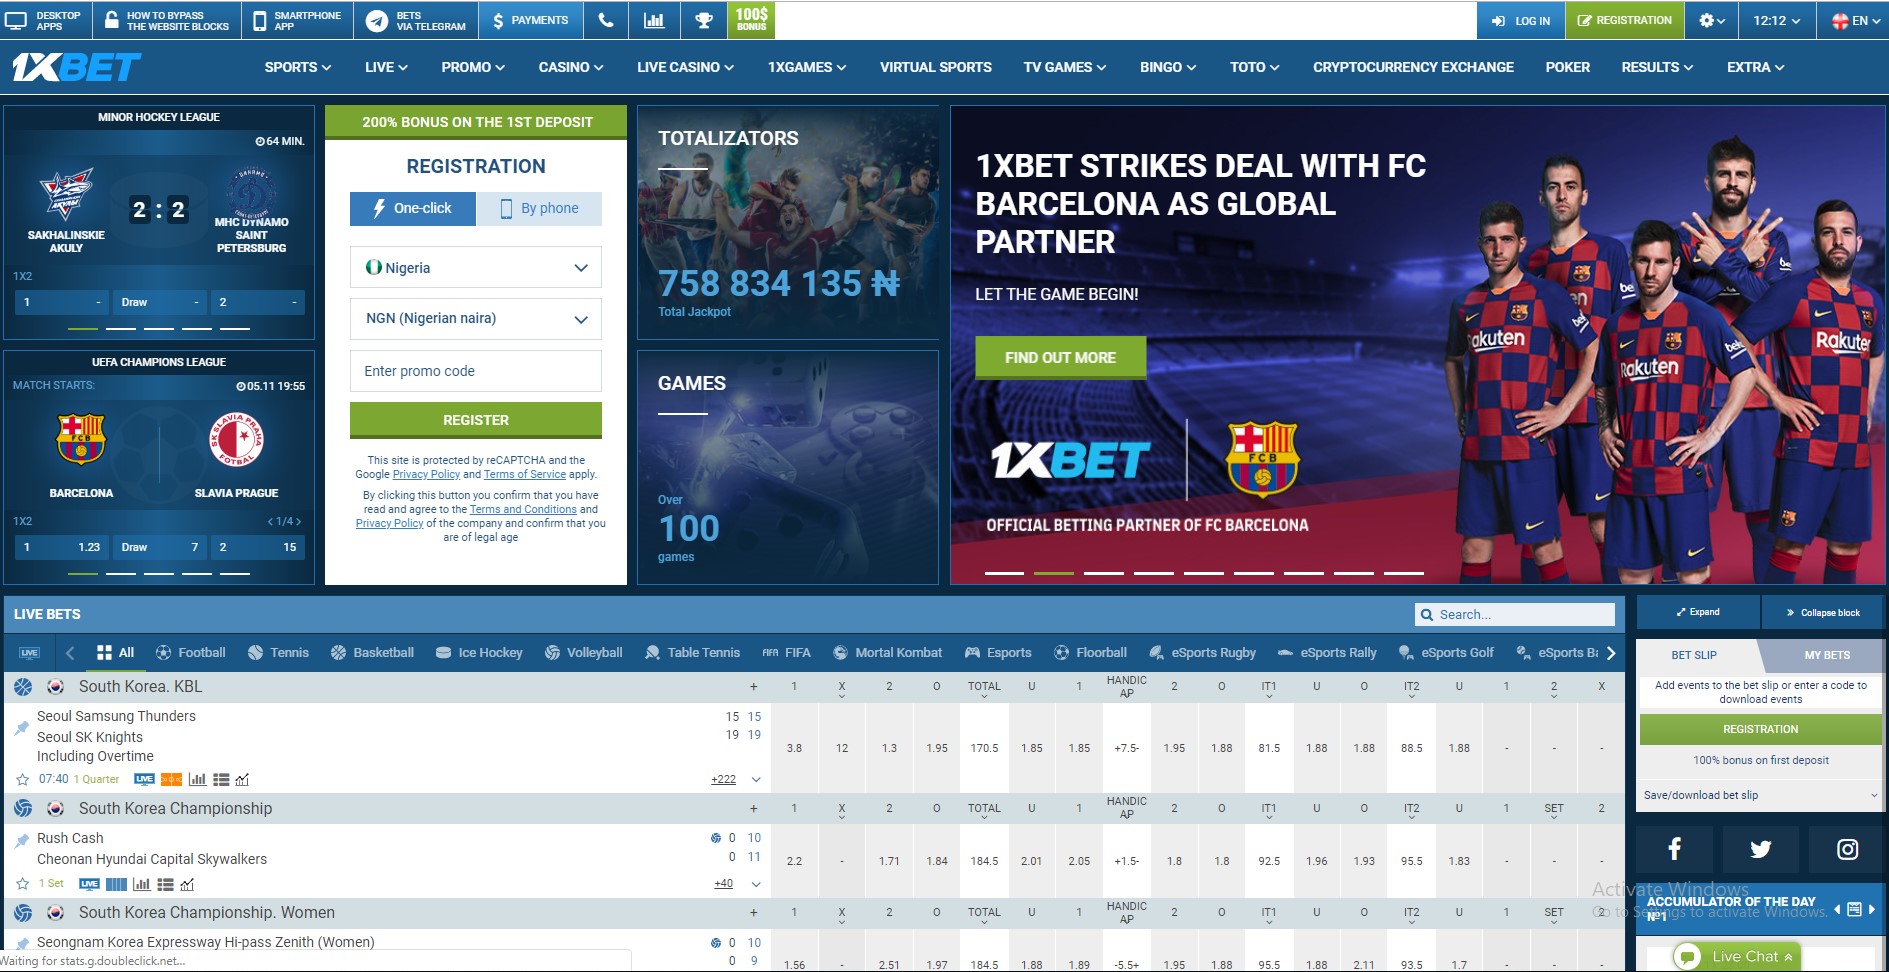
Task: Click the 1XBET logo
Action: [x=76, y=67]
